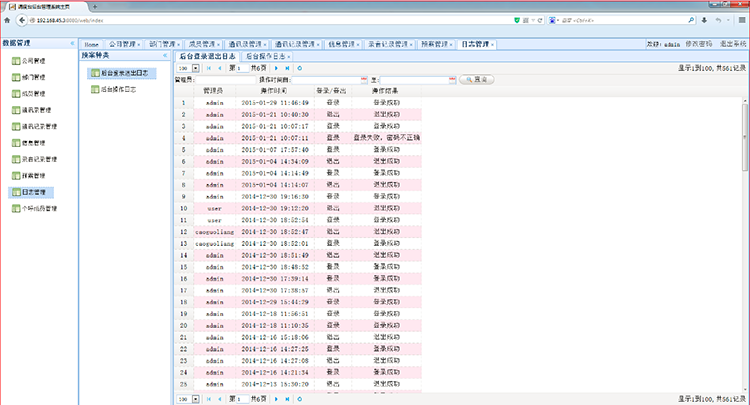Close the 公司管理 tab
The image size is (750, 405).
tap(139, 45)
